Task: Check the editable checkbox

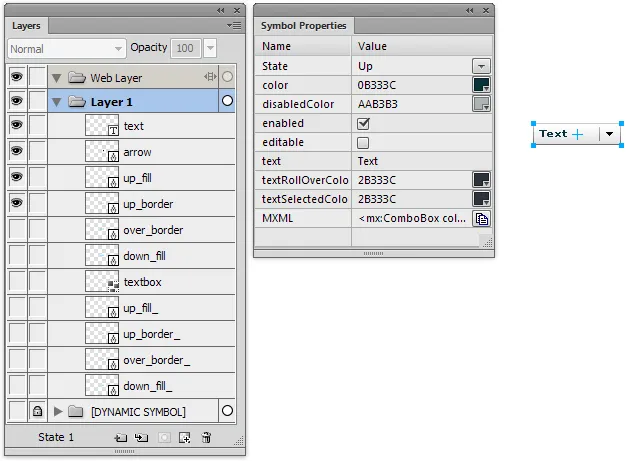Action: pyautogui.click(x=363, y=142)
